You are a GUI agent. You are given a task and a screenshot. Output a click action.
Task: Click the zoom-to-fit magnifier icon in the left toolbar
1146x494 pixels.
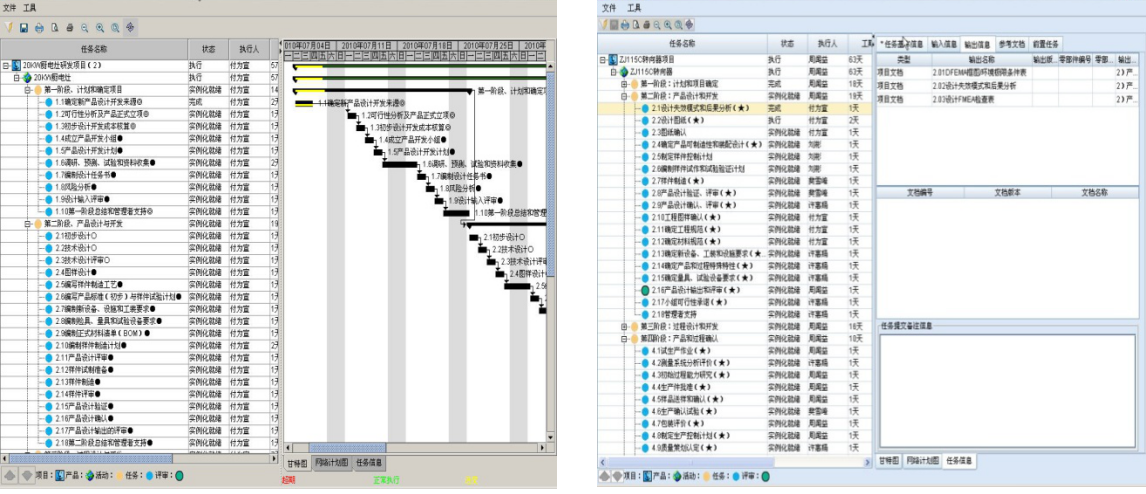click(115, 28)
